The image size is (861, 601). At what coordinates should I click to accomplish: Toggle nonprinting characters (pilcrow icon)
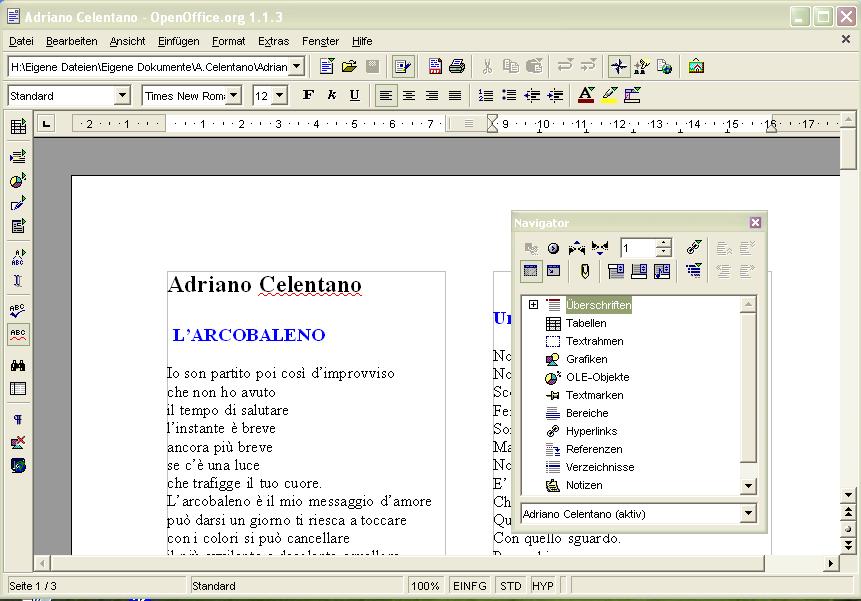18,419
